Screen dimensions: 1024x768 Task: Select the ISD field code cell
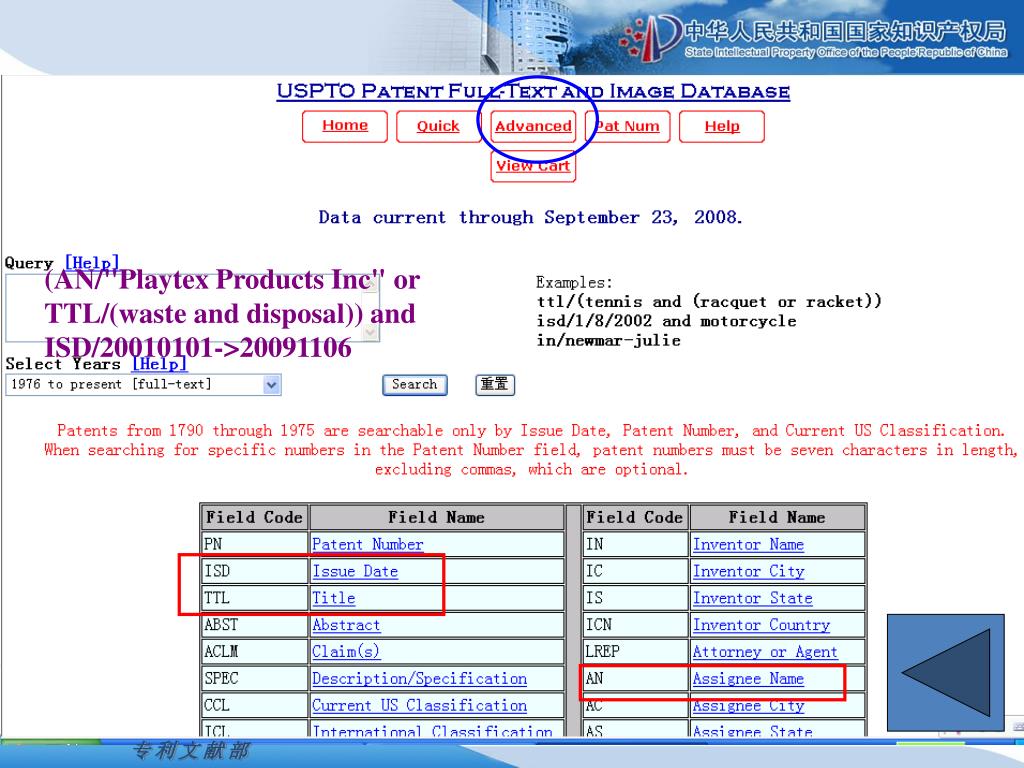point(254,571)
